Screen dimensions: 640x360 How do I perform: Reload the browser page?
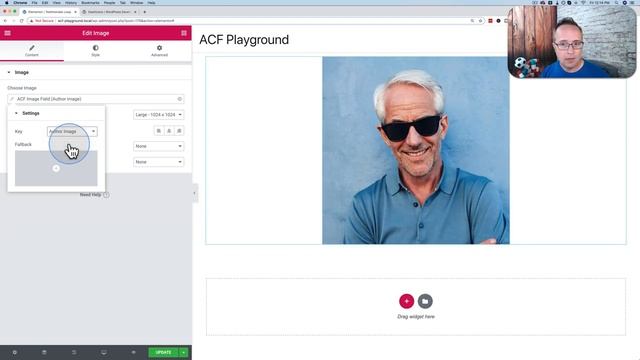point(22,21)
